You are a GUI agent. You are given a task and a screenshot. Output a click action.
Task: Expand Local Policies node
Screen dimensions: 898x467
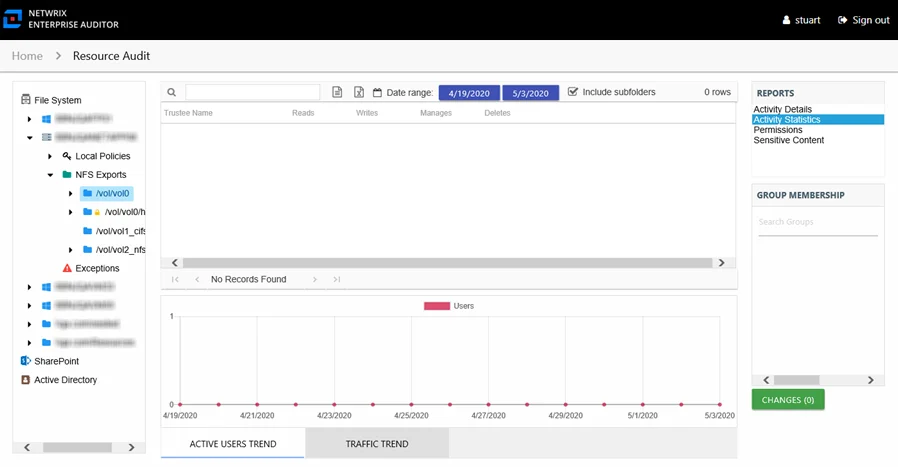tap(50, 156)
